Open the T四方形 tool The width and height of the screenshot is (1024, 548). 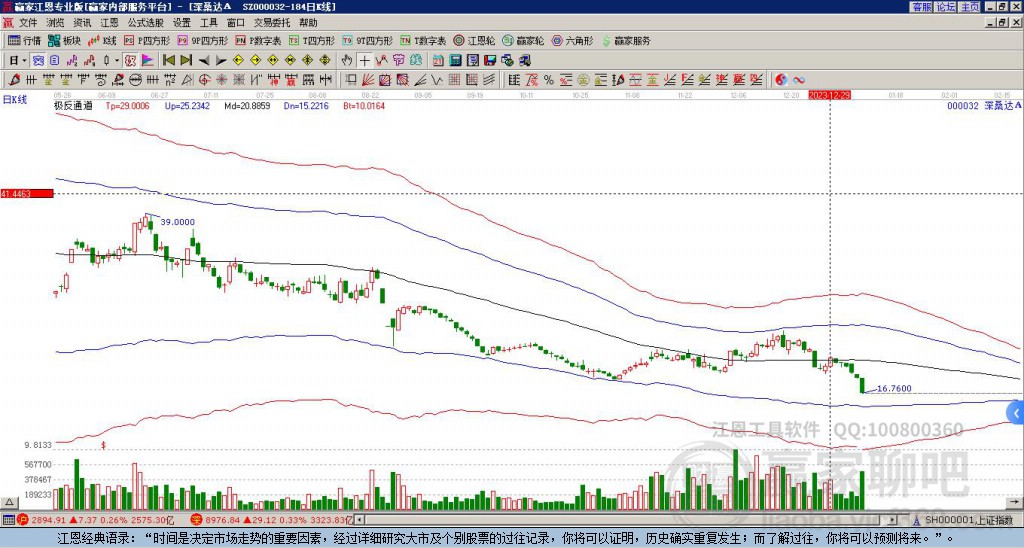click(312, 40)
